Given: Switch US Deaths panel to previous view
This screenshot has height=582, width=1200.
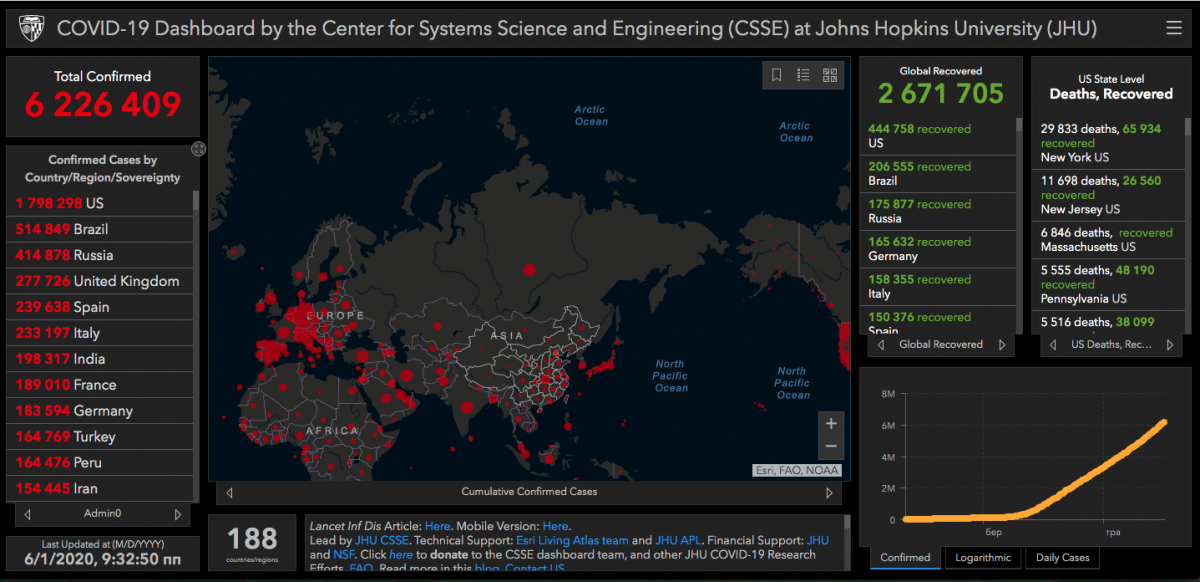Looking at the screenshot, I should coord(1051,345).
